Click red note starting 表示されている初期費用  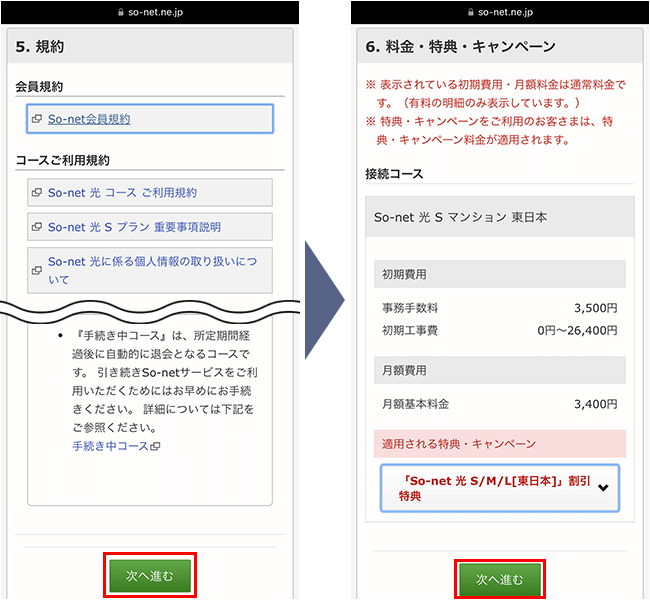495,93
